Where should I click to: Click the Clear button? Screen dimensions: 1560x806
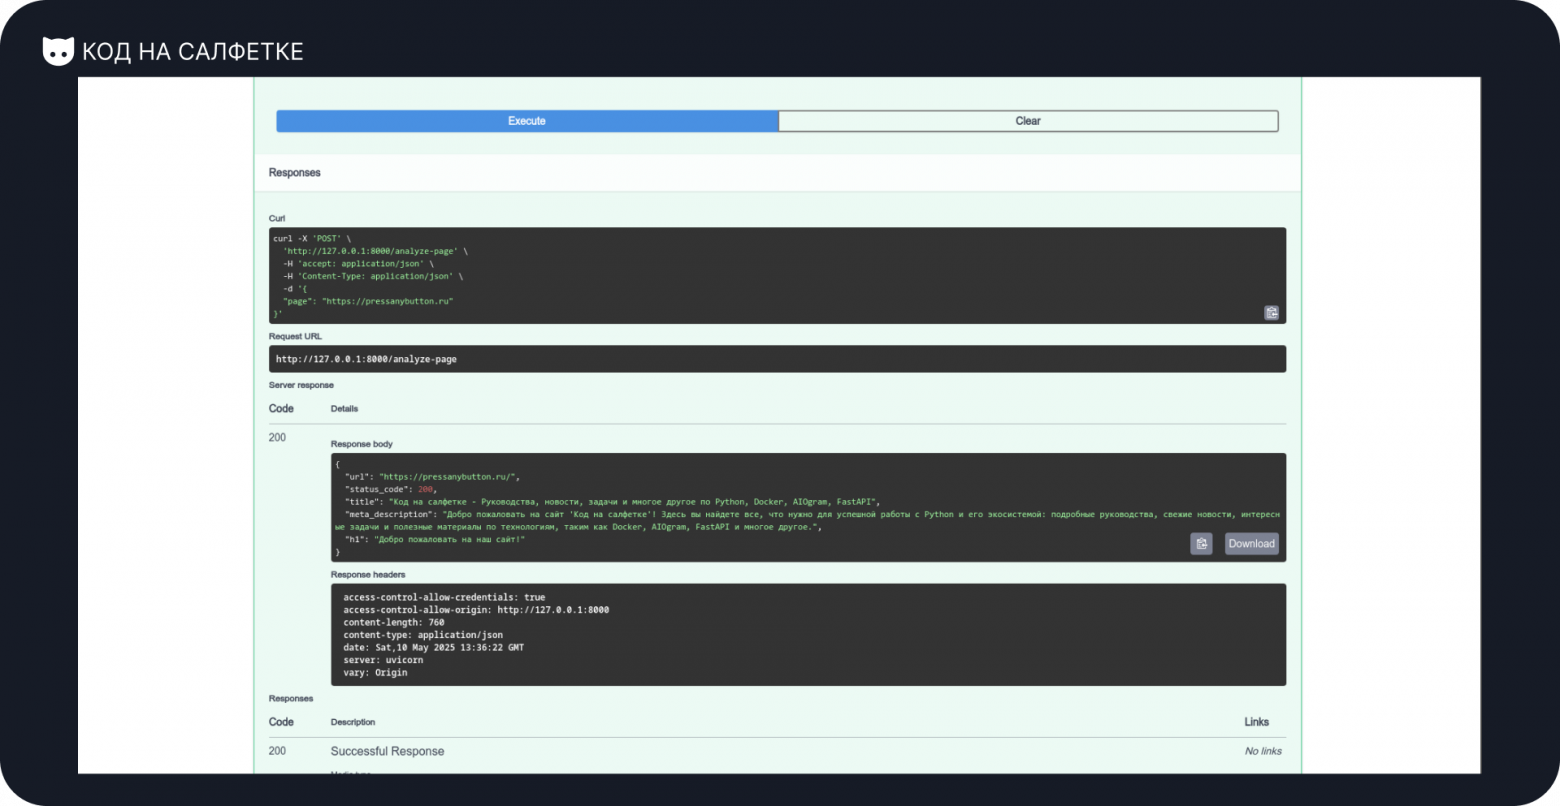[x=1028, y=121]
